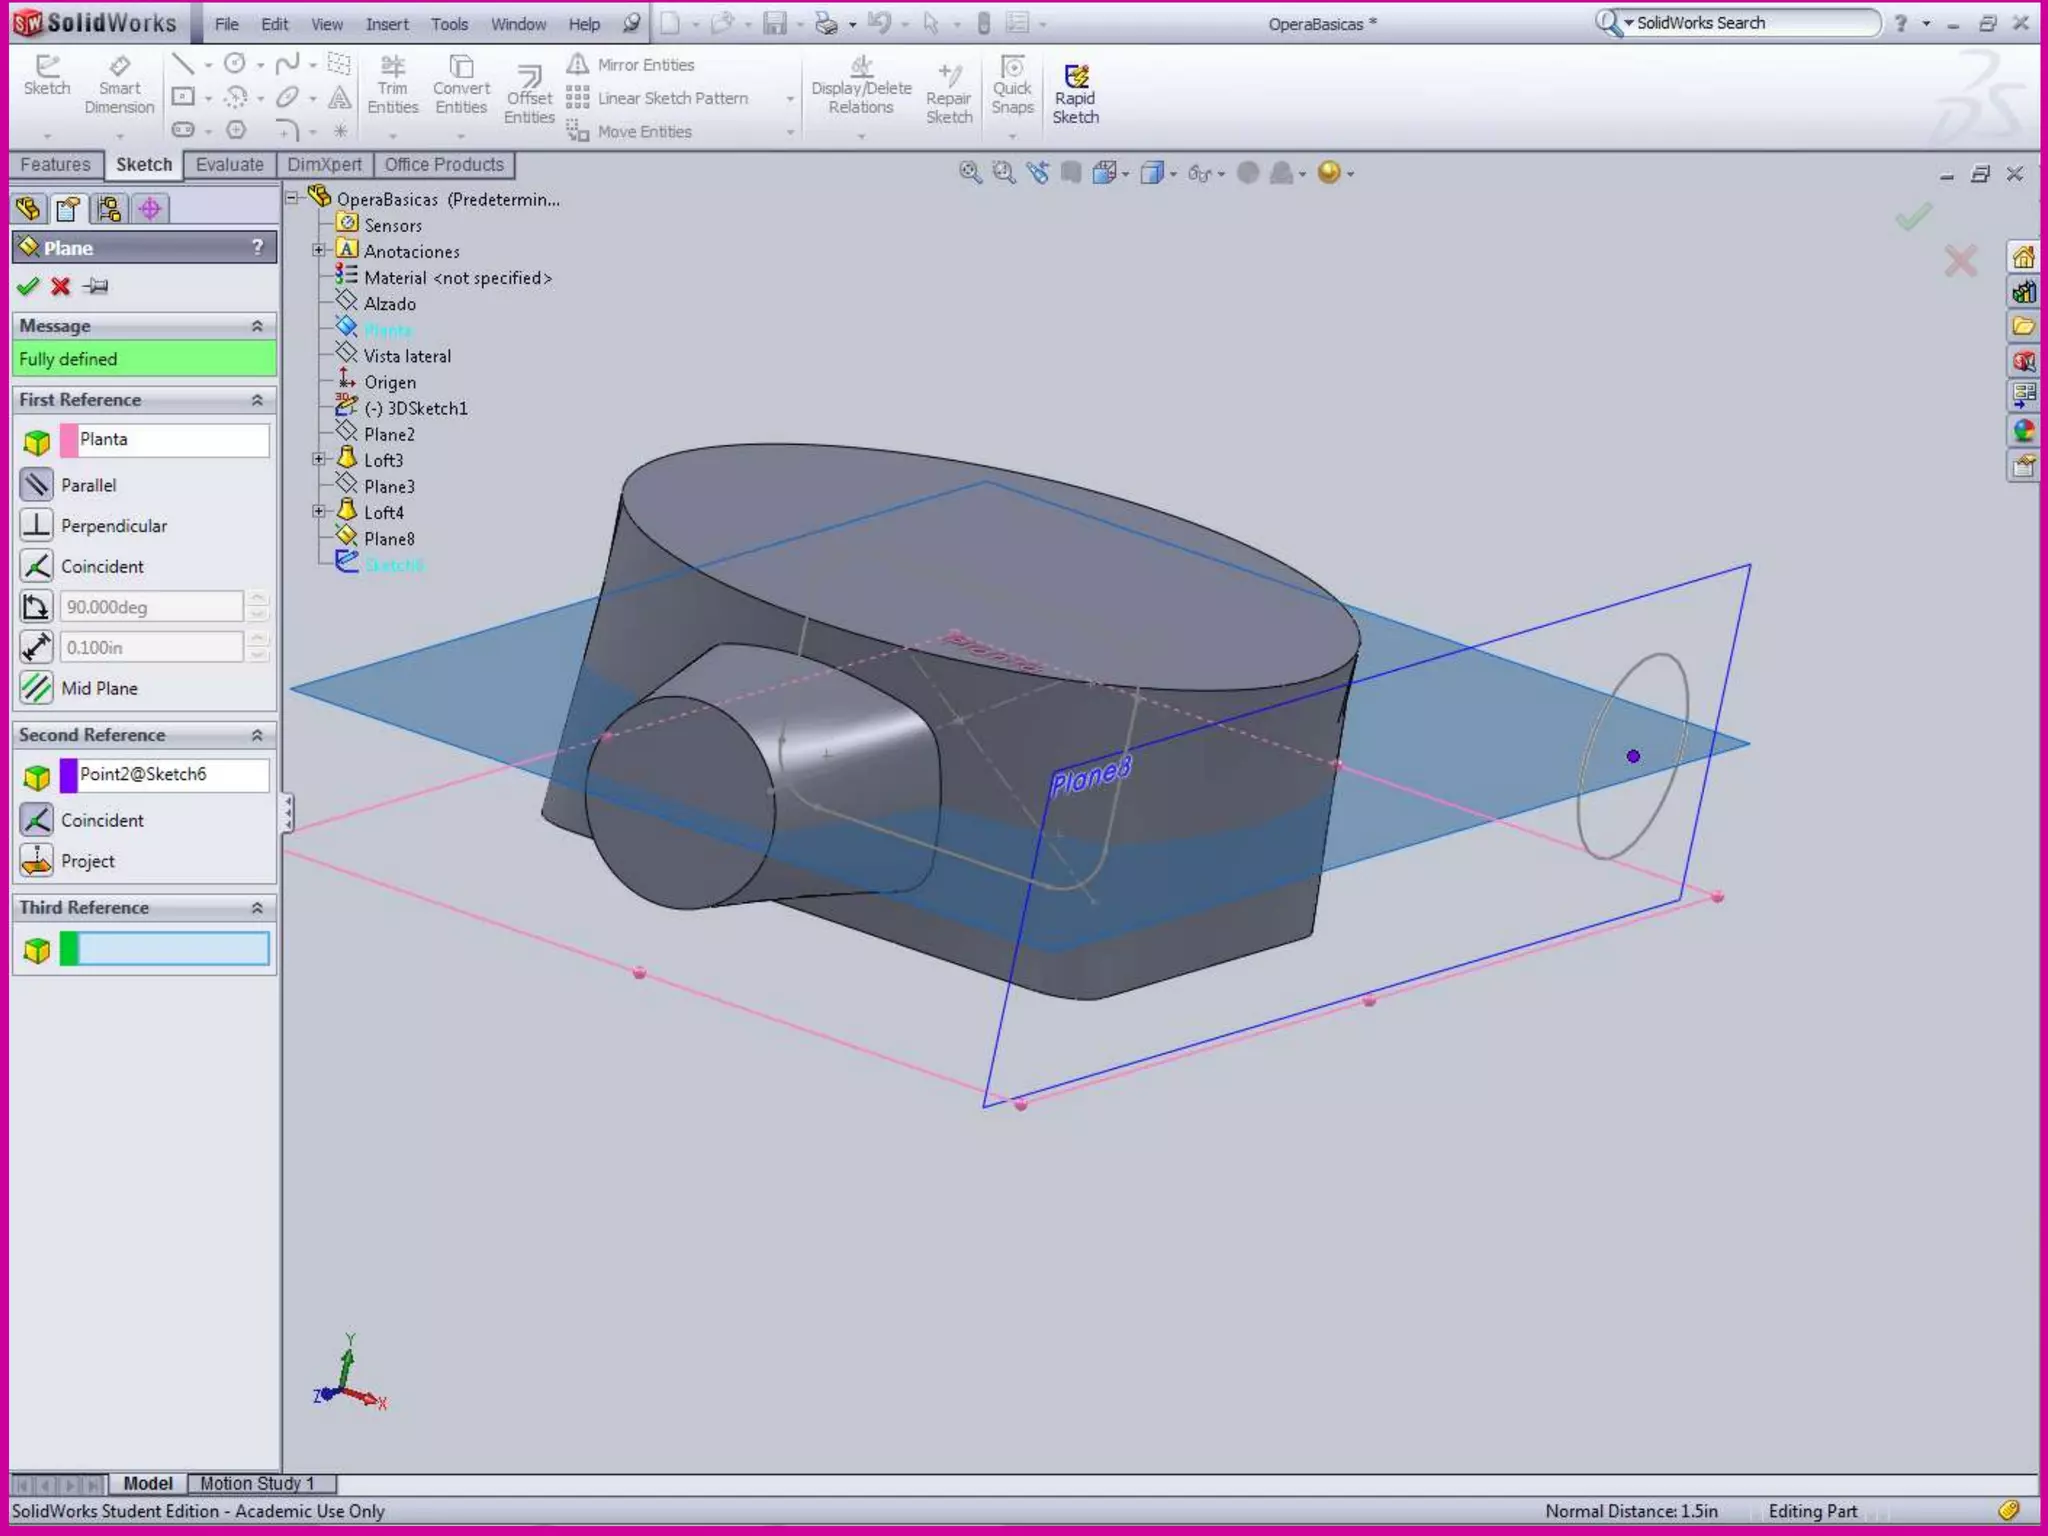
Task: Expand the Anotaciones tree node
Action: (x=318, y=251)
